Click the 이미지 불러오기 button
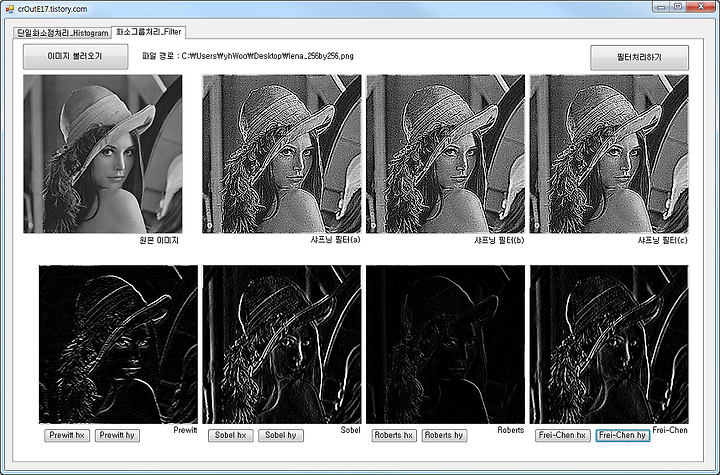The height and width of the screenshot is (475, 720). point(75,57)
